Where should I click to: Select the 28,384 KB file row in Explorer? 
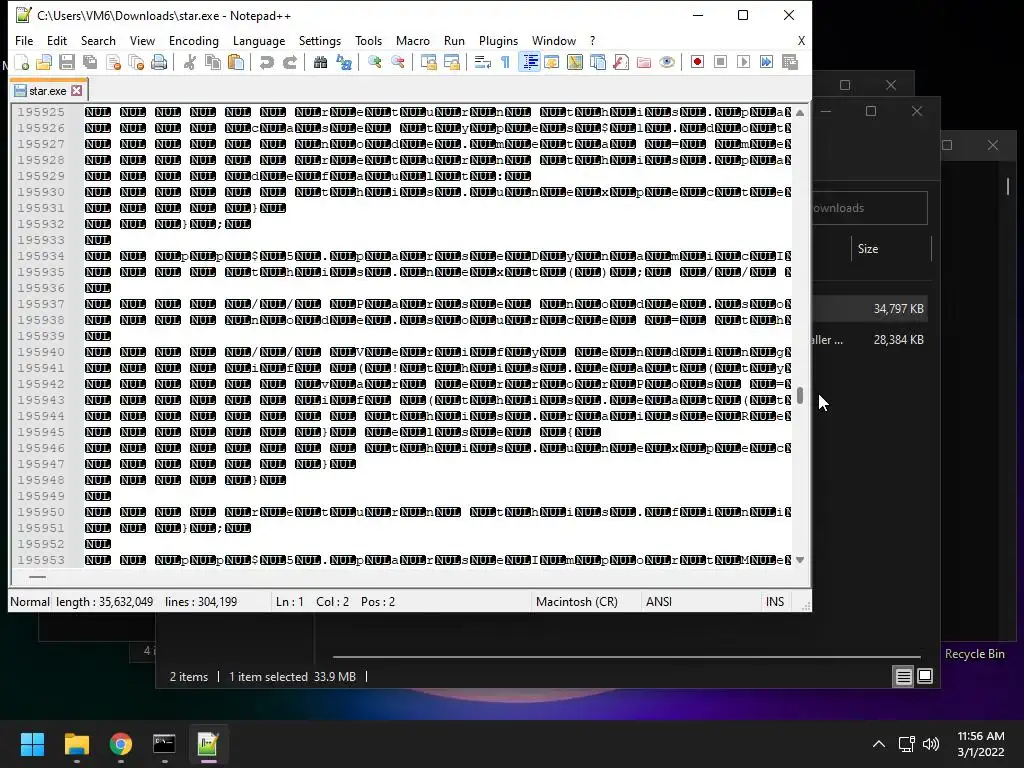tap(870, 340)
